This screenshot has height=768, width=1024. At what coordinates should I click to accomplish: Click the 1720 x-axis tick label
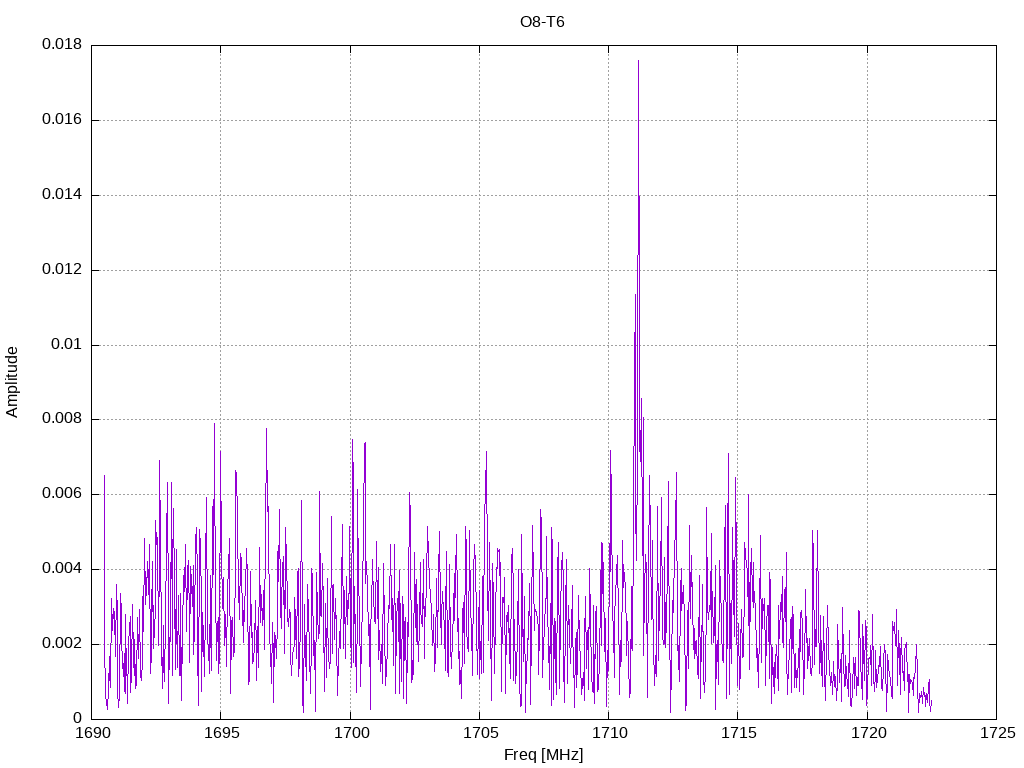[x=869, y=733]
